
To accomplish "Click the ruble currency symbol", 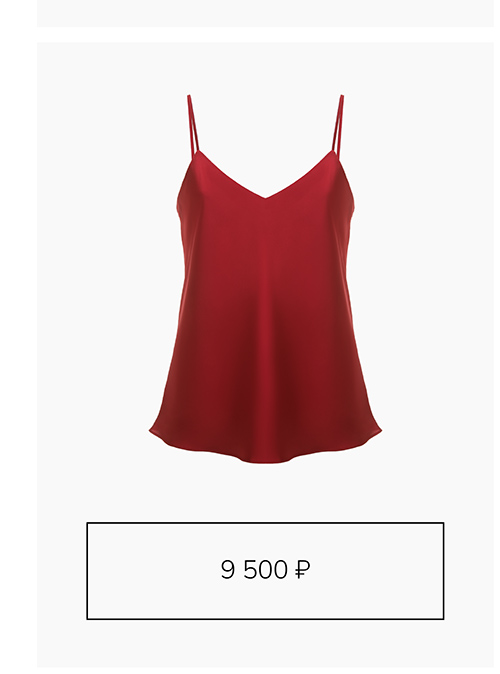I will click(x=302, y=570).
